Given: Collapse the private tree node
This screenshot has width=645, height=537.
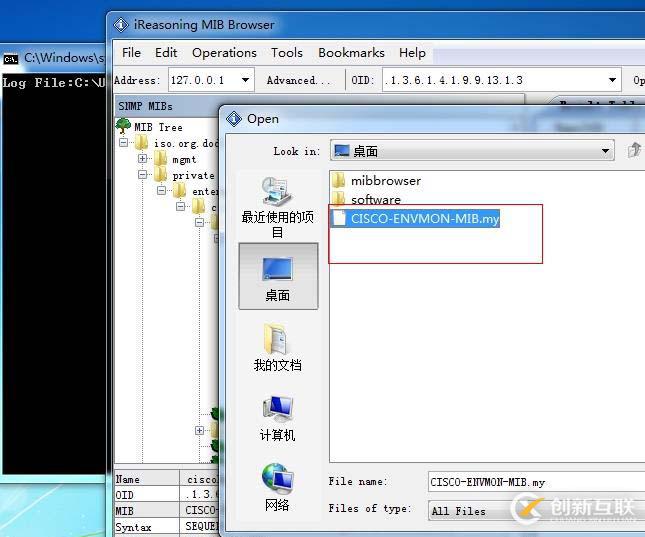Looking at the screenshot, I should (x=142, y=174).
